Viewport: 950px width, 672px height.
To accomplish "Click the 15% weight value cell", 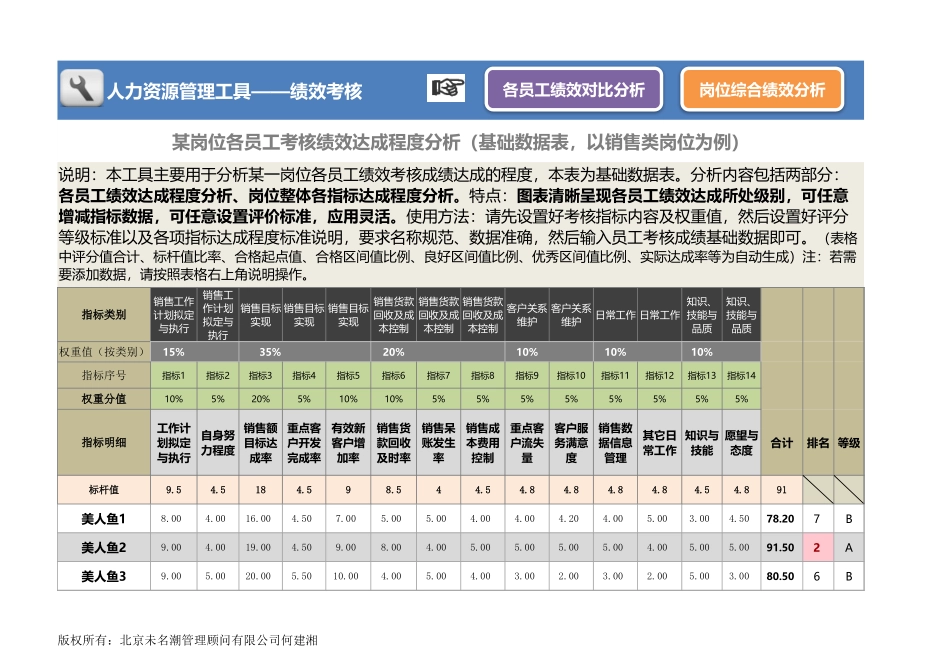I will (169, 352).
